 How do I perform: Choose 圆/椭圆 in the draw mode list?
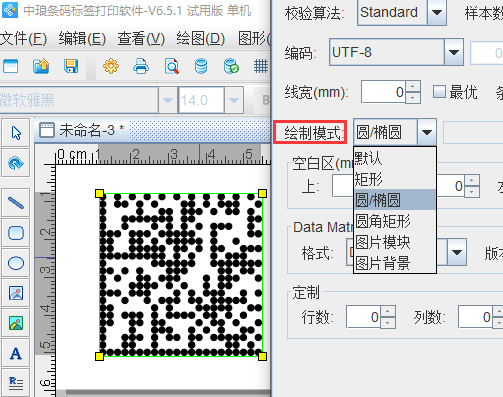[x=395, y=200]
